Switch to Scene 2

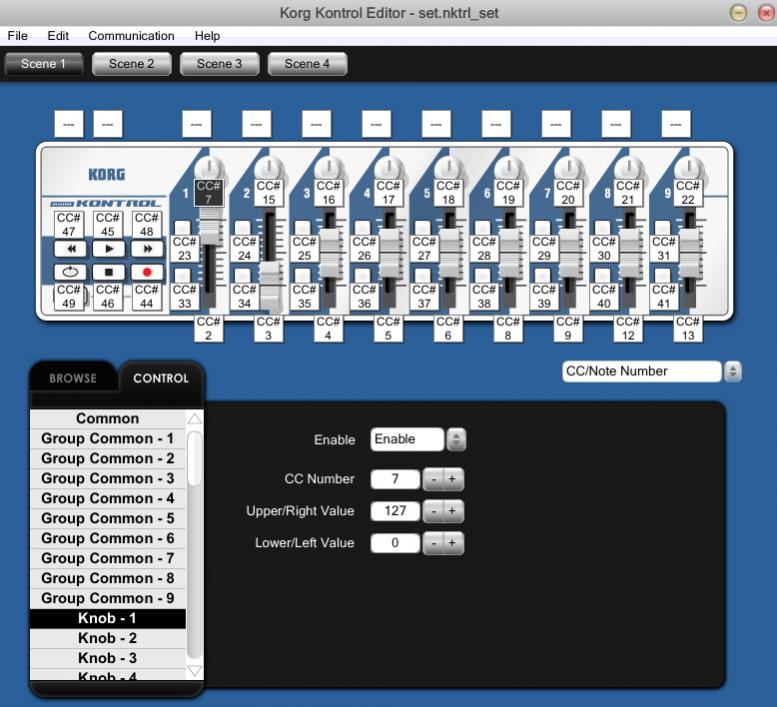pyautogui.click(x=131, y=64)
